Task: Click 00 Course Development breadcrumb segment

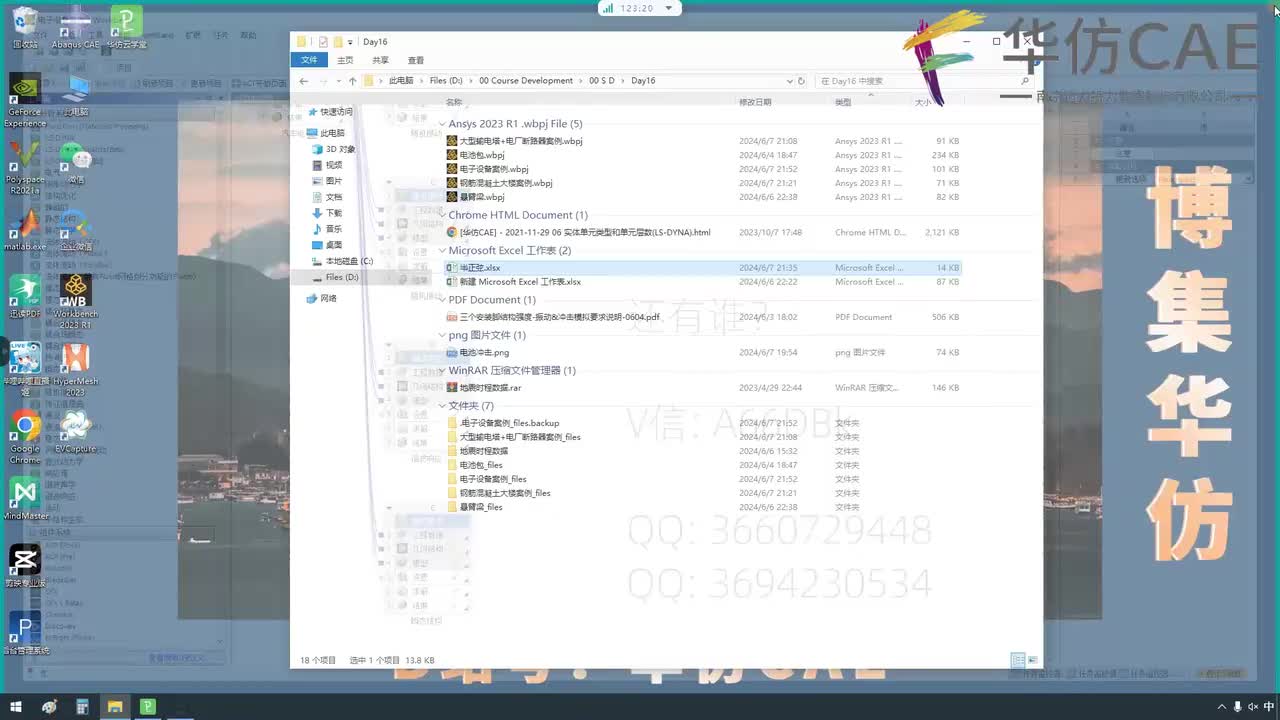Action: (526, 81)
